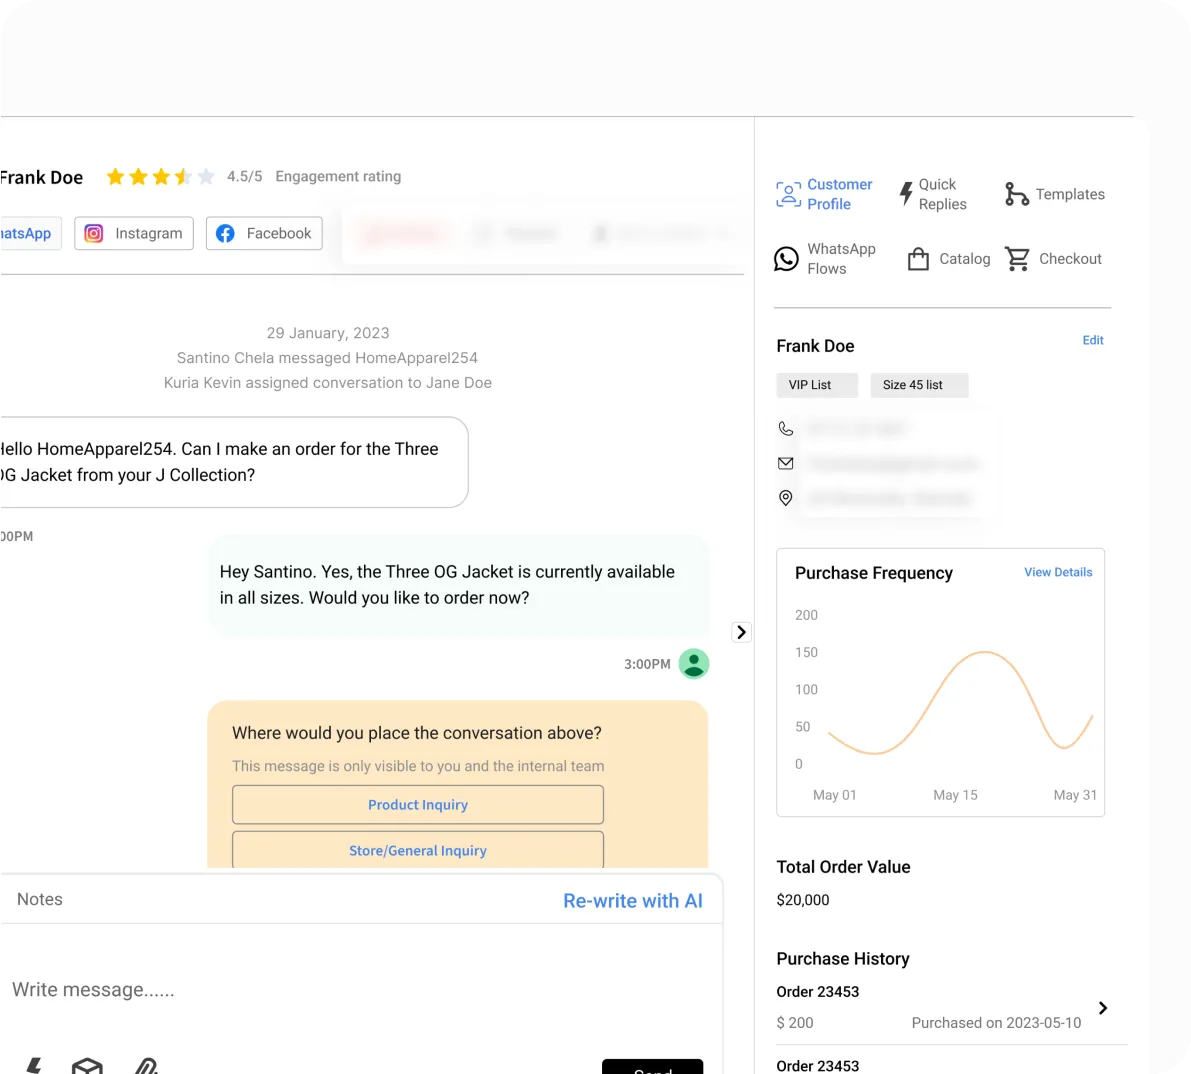Click the paperclip attachment icon
The width and height of the screenshot is (1191, 1074).
pyautogui.click(x=146, y=1066)
